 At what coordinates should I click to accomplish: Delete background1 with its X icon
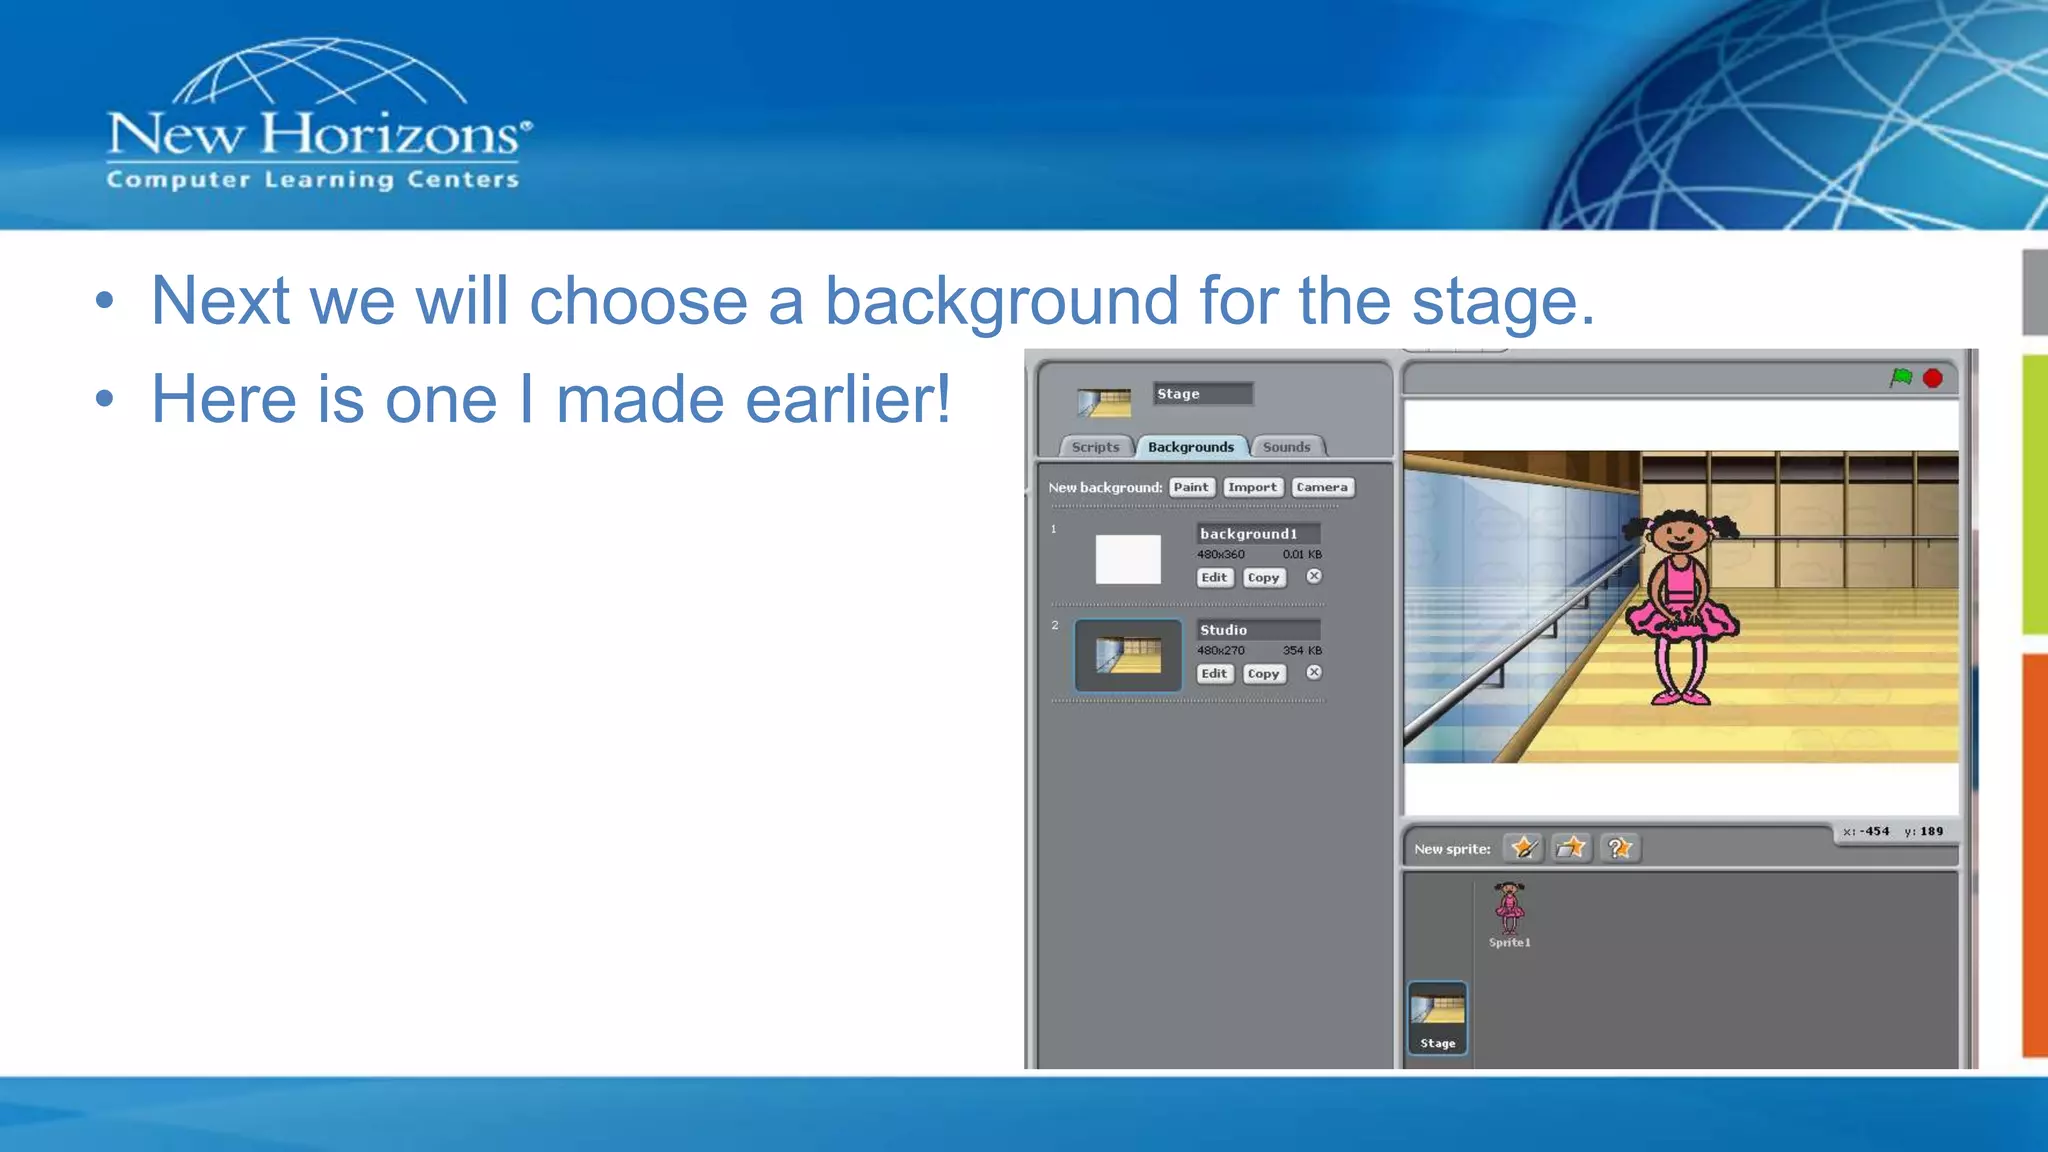(1314, 576)
